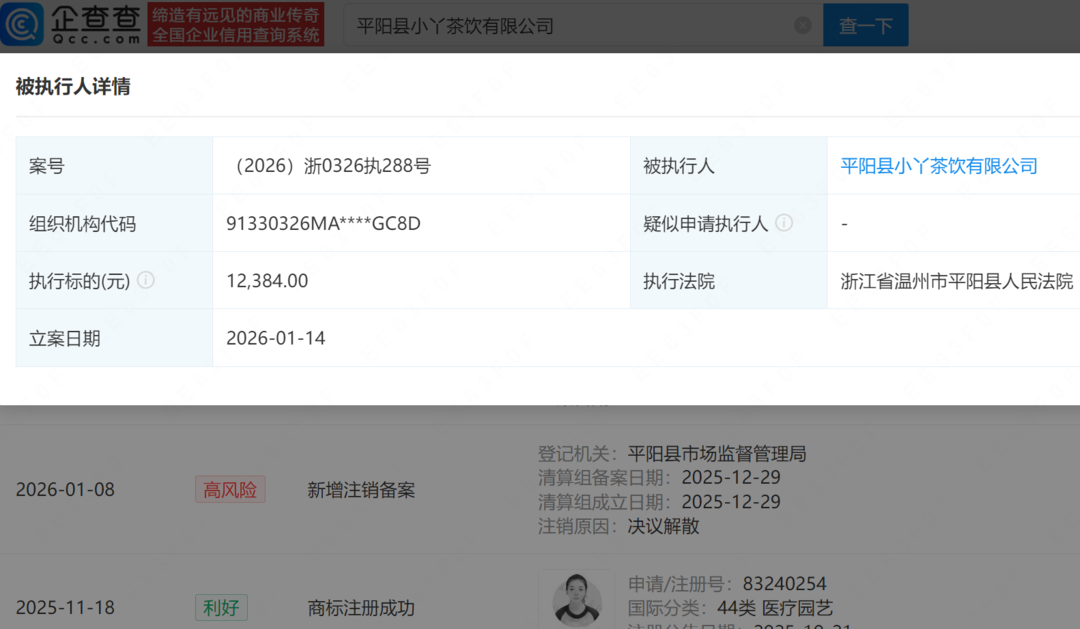
Task: Select the date 2025-11-18 in background list
Action: (x=65, y=608)
